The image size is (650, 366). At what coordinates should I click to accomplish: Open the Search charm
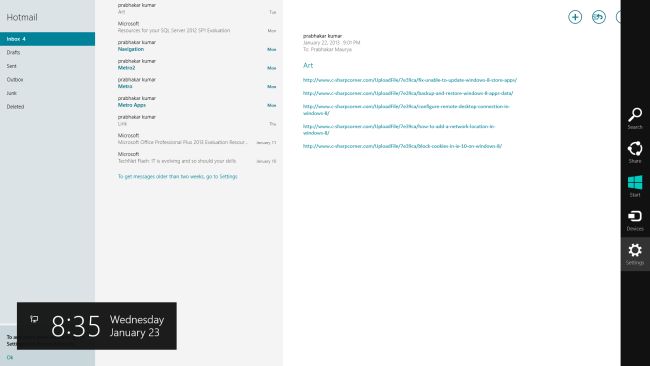(635, 118)
